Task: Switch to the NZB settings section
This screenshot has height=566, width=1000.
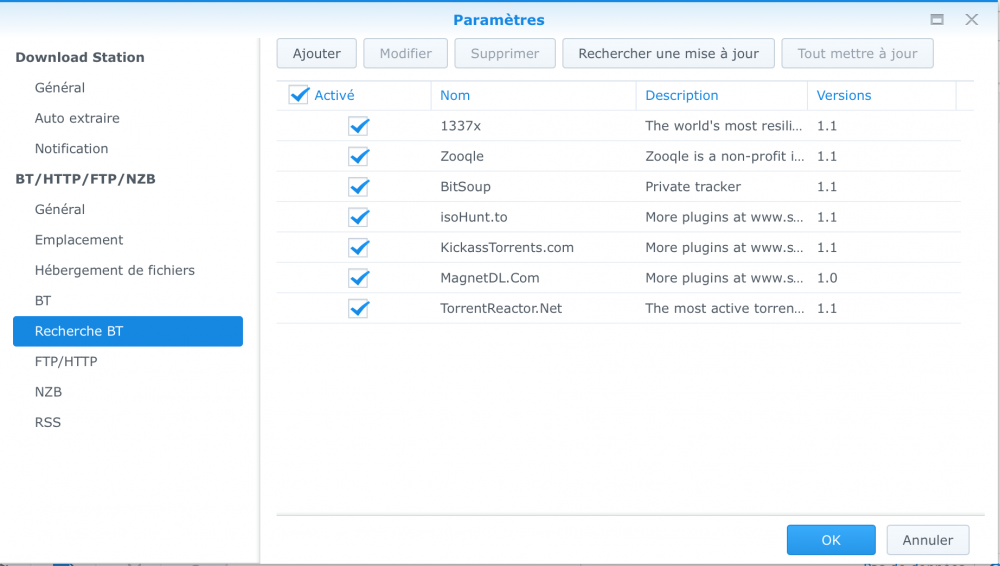Action: (48, 392)
